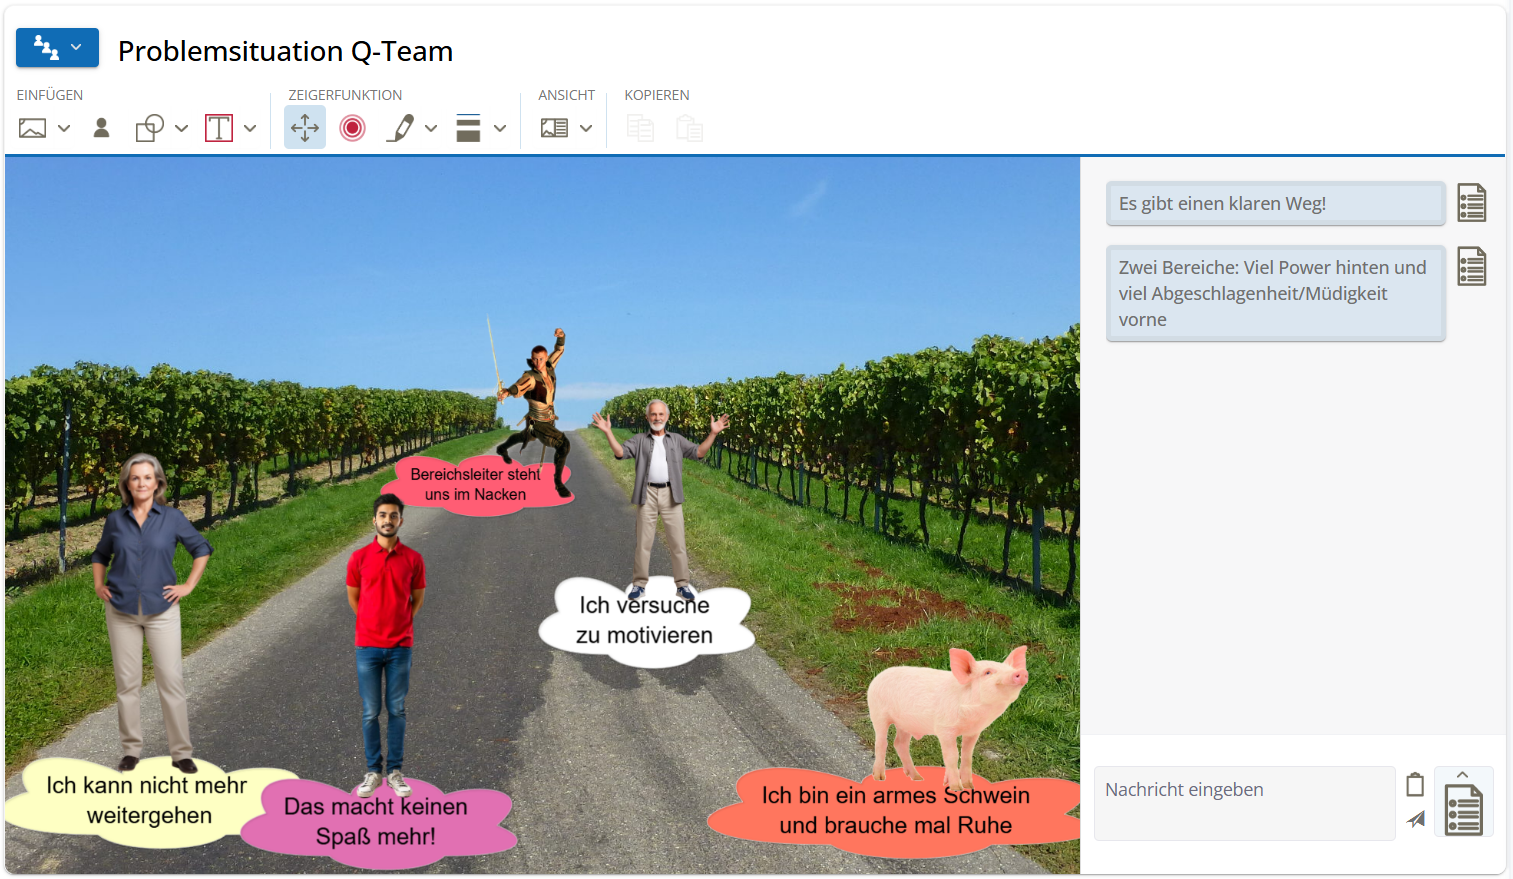The width and height of the screenshot is (1513, 879).
Task: Toggle the move pointer mode
Action: (x=305, y=128)
